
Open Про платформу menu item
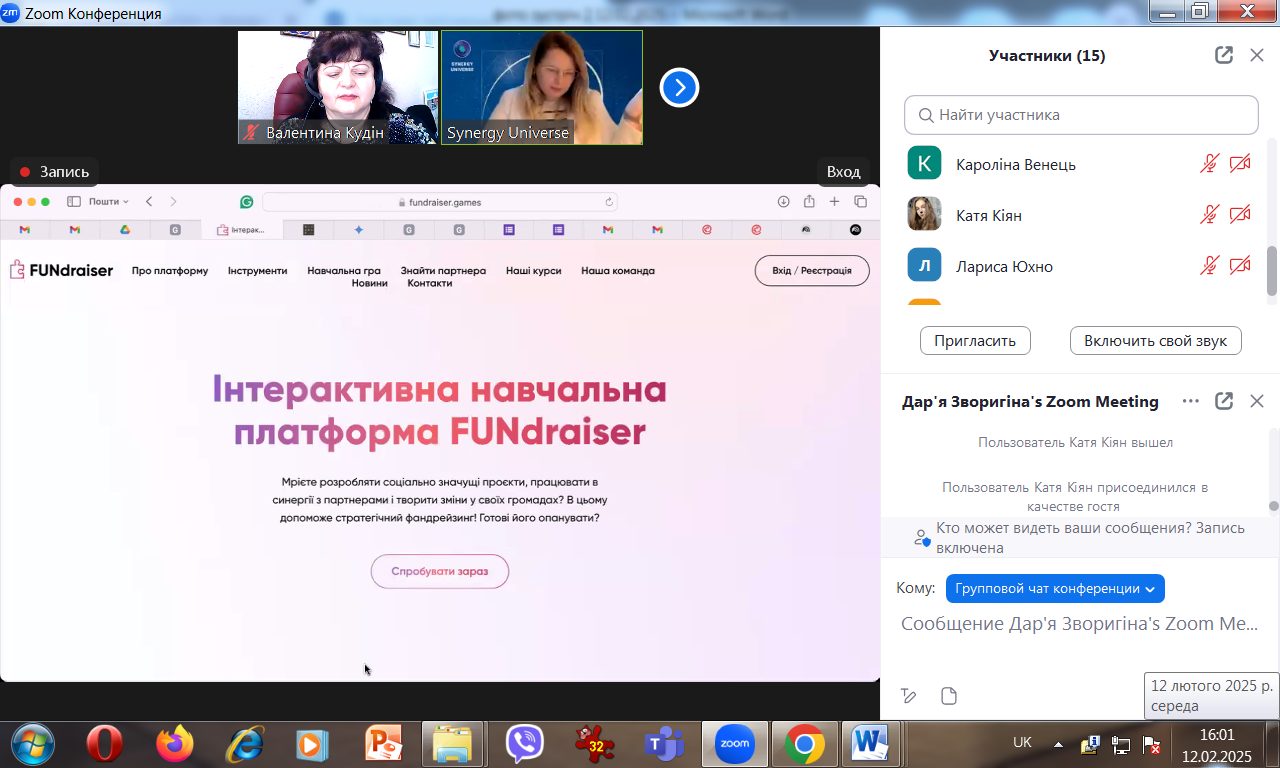(x=170, y=271)
